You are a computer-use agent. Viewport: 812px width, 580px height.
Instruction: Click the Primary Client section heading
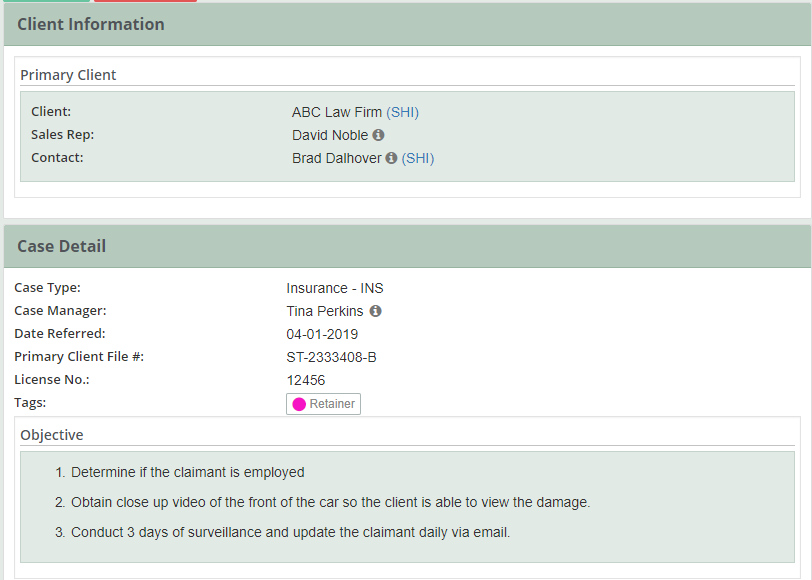68,75
